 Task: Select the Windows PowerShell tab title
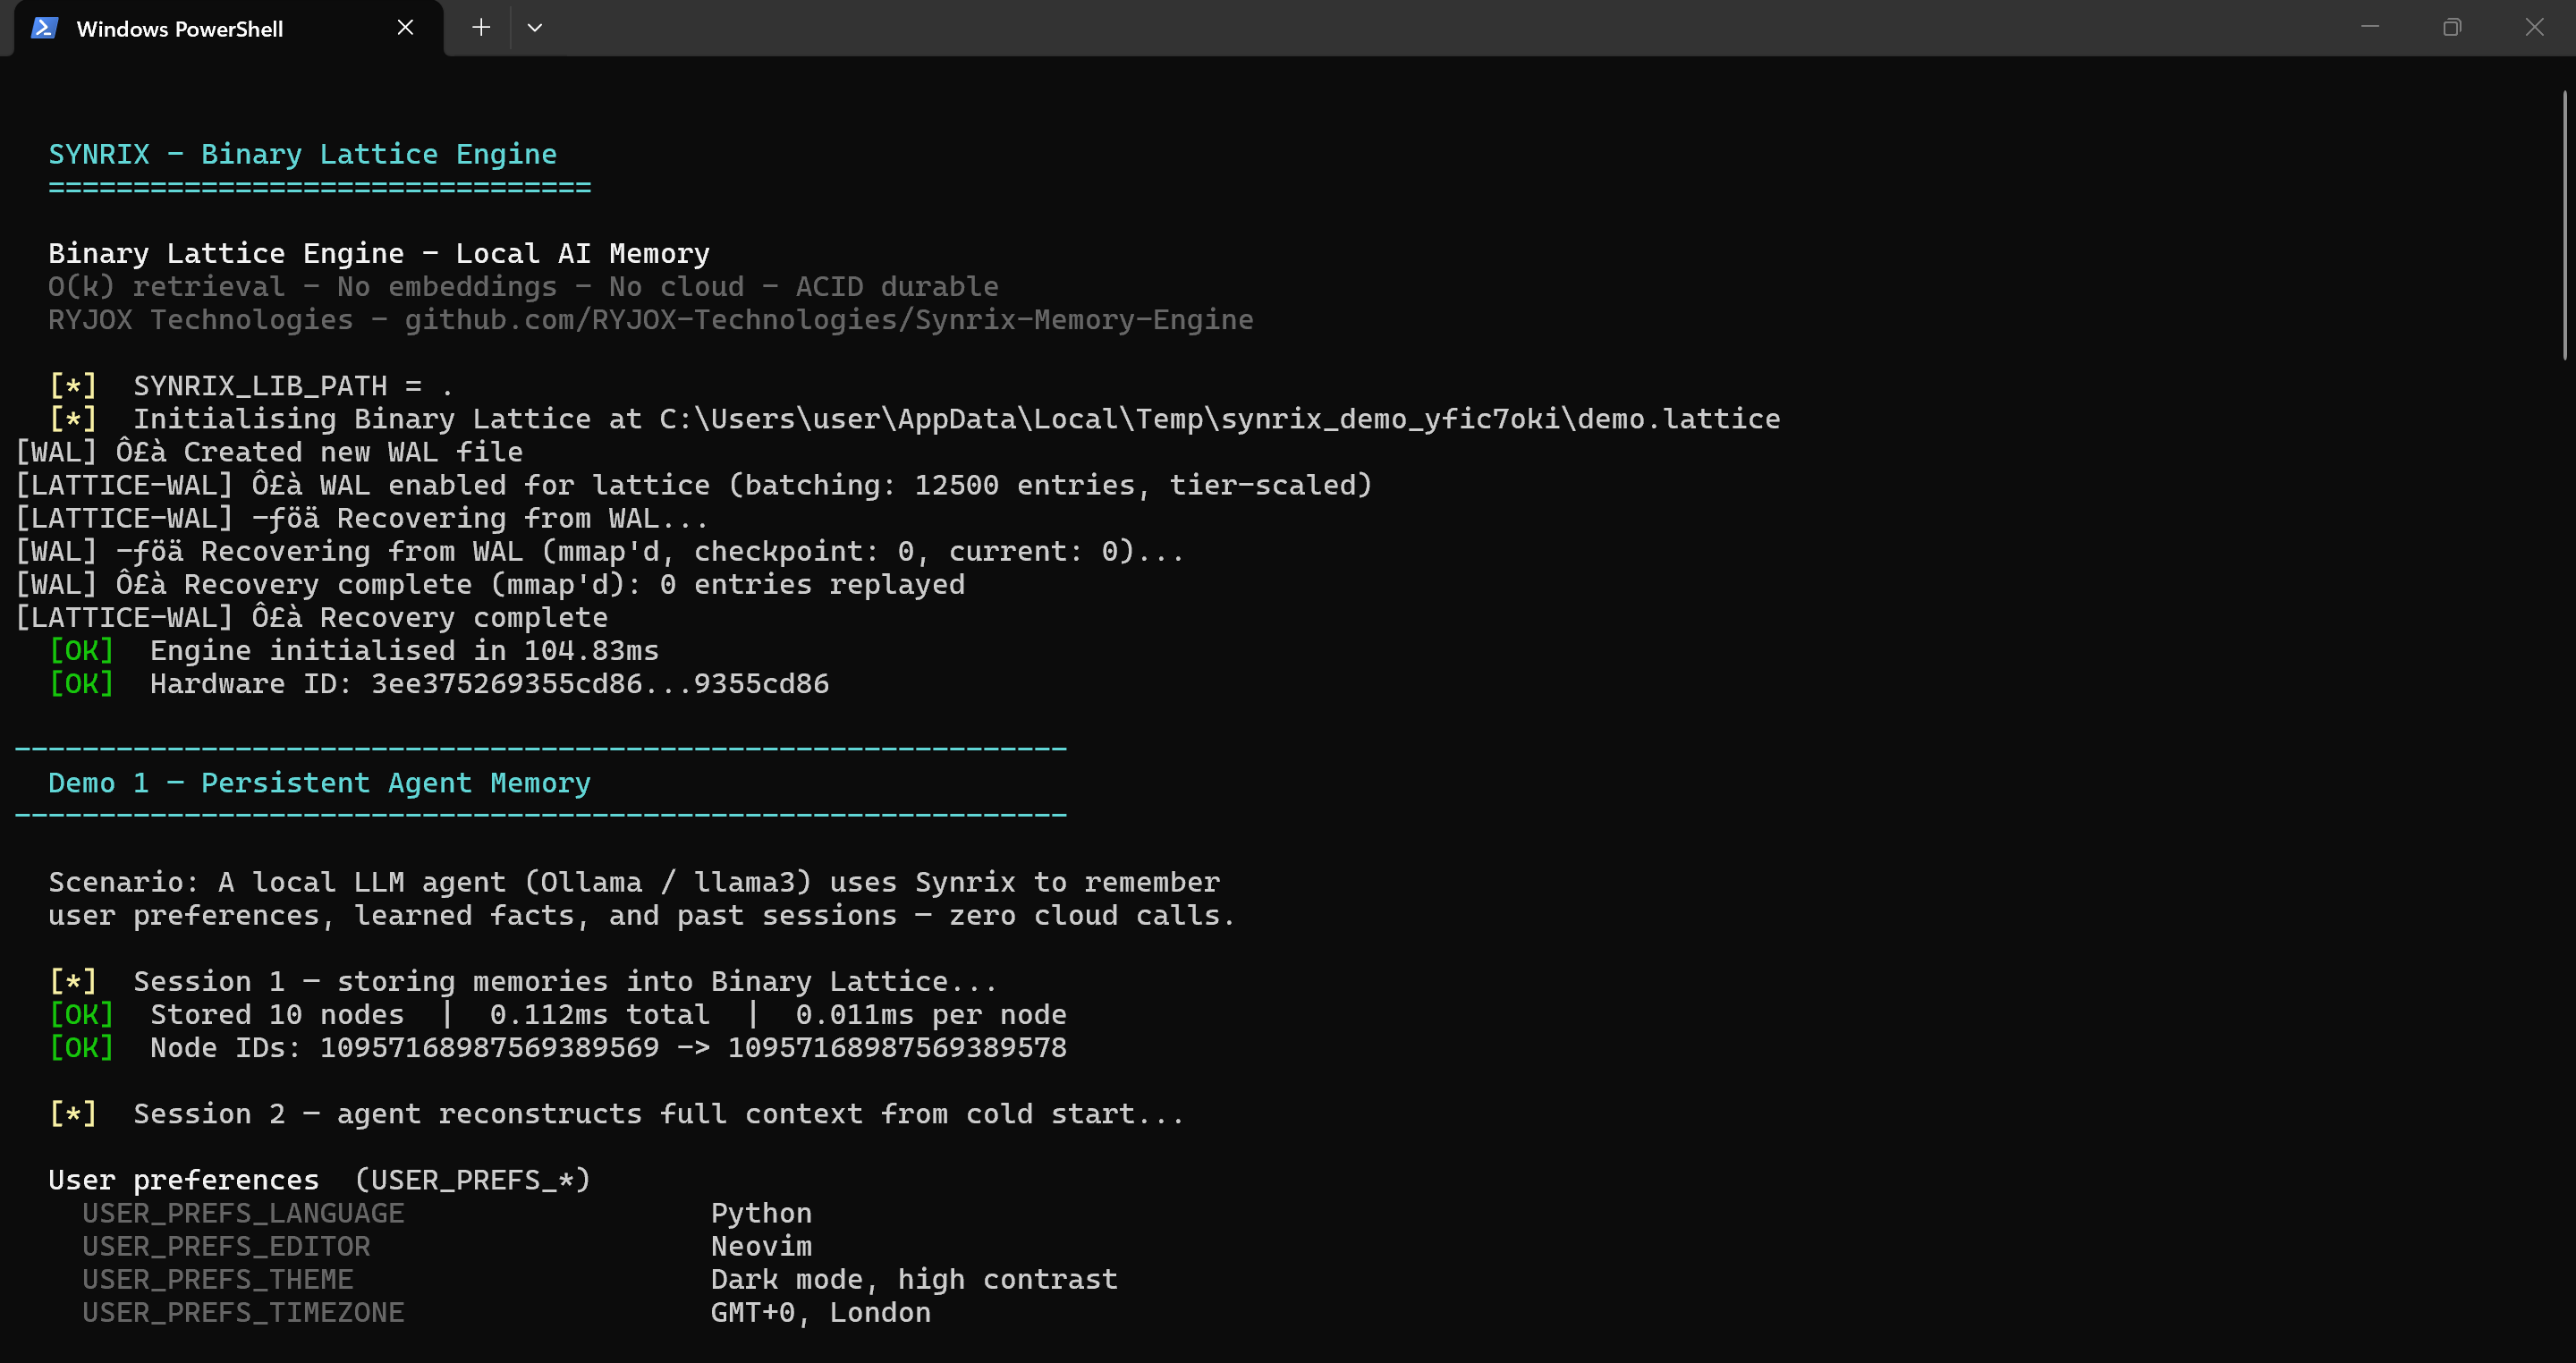(x=180, y=29)
